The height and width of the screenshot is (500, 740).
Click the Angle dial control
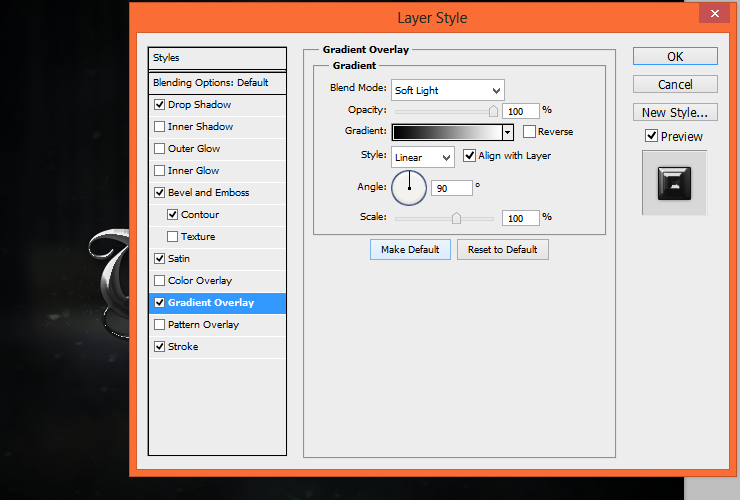click(409, 188)
